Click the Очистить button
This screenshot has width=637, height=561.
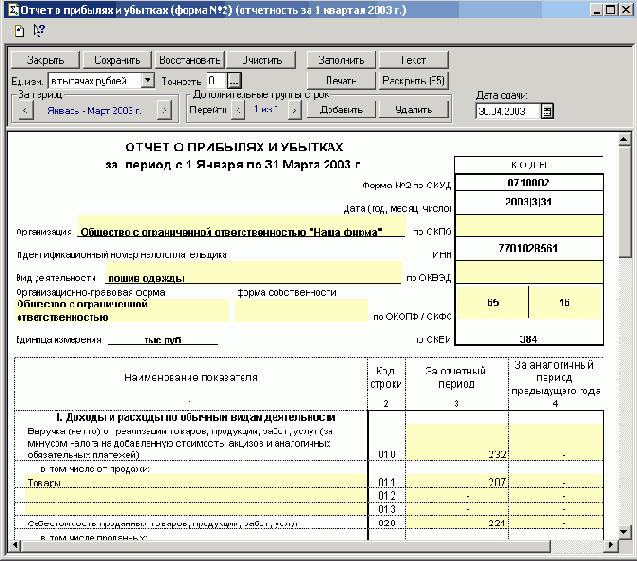(262, 59)
